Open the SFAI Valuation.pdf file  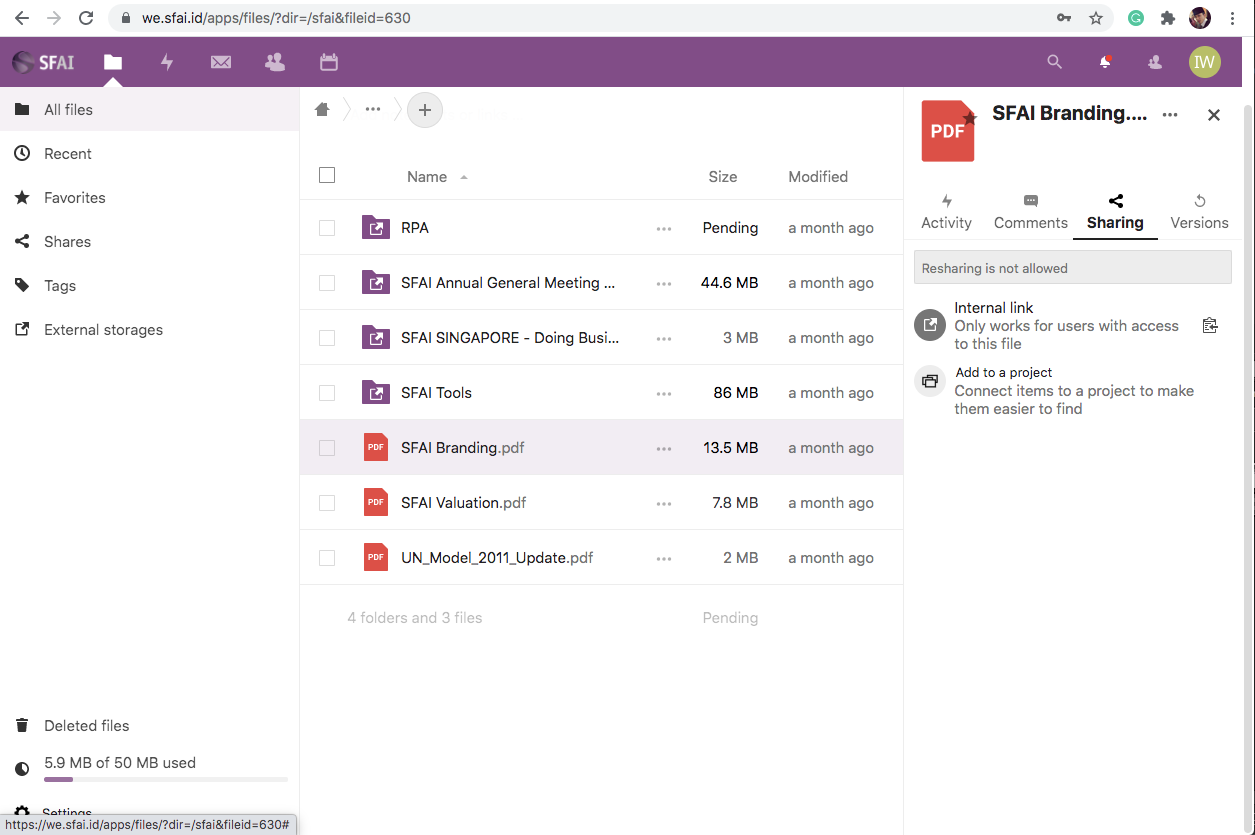click(463, 503)
